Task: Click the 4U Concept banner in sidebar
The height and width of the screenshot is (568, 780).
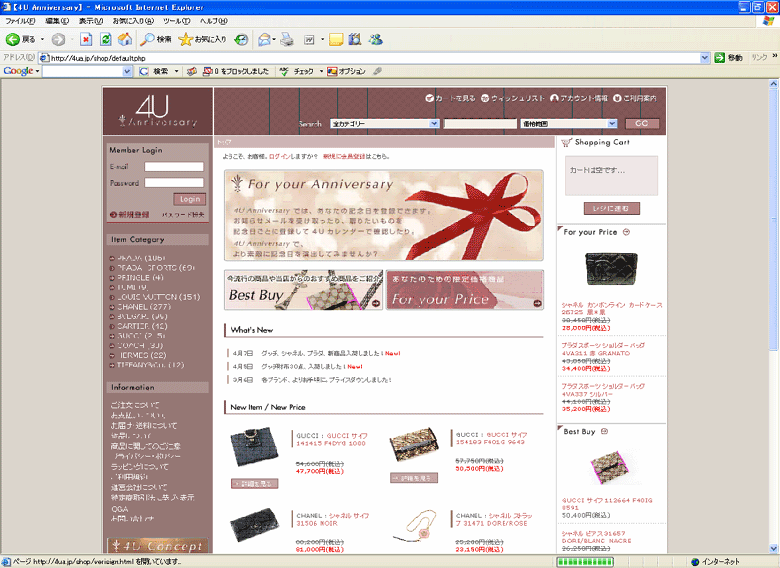Action: tap(158, 546)
